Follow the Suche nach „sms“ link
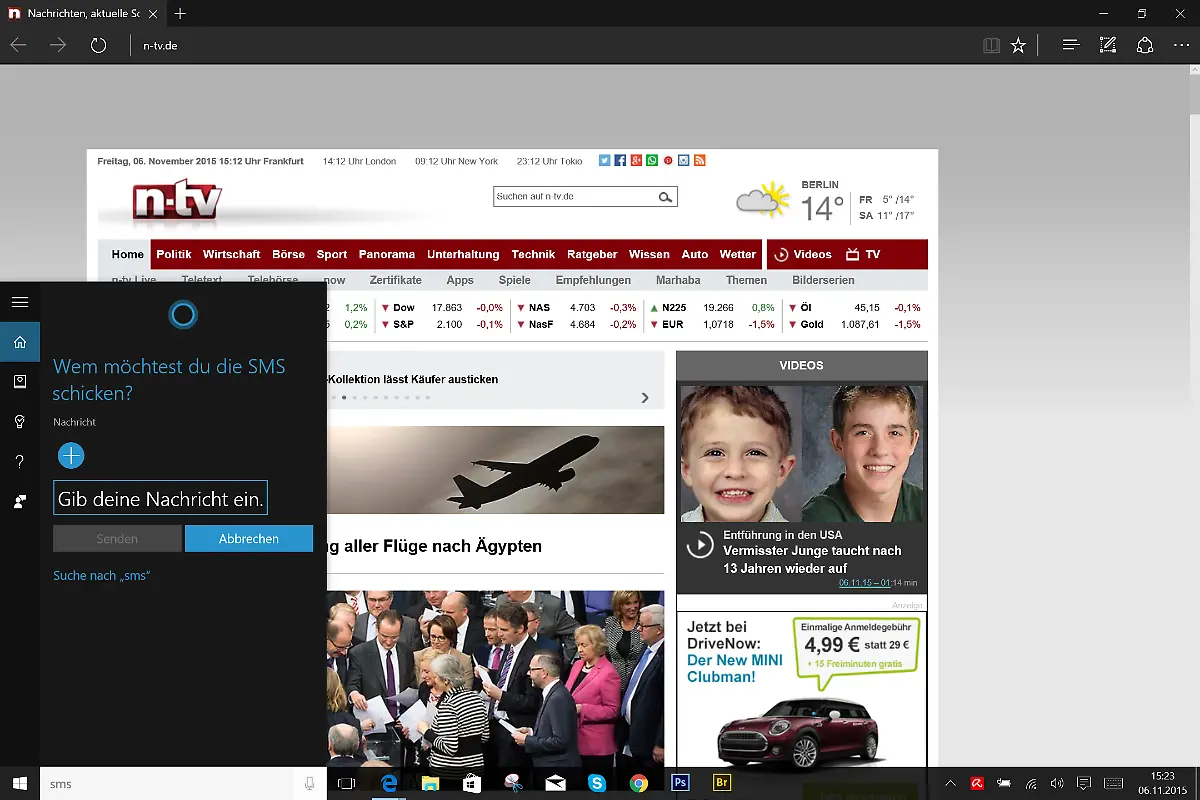Image resolution: width=1200 pixels, height=800 pixels. (x=103, y=575)
